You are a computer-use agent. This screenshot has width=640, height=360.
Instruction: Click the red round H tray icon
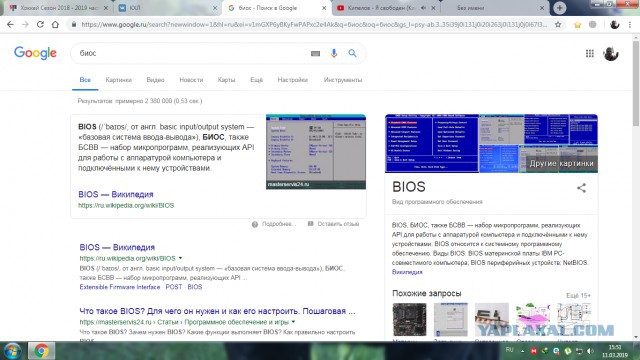[533, 351]
